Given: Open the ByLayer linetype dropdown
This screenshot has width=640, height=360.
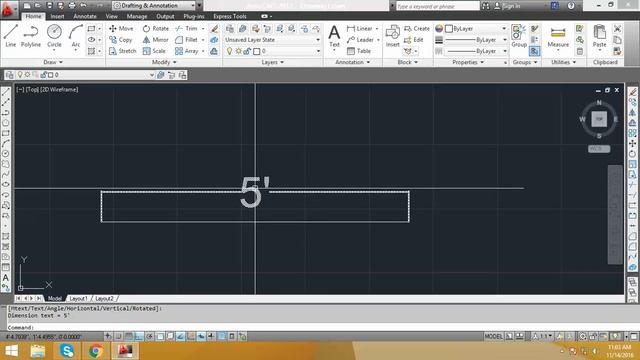Looking at the screenshot, I should 476,51.
